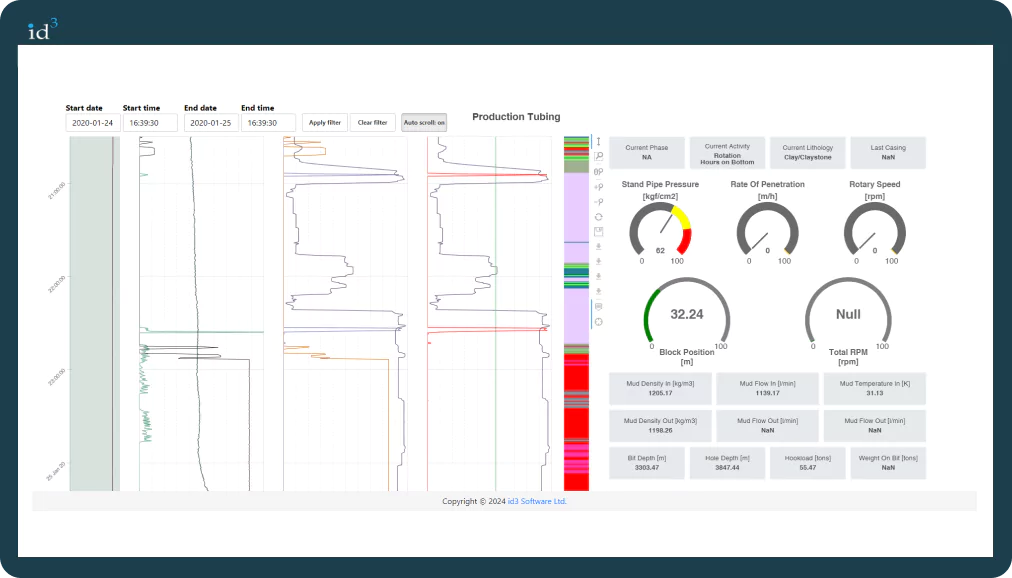The image size is (1012, 578).
Task: Click the Current Phase card
Action: pos(647,152)
